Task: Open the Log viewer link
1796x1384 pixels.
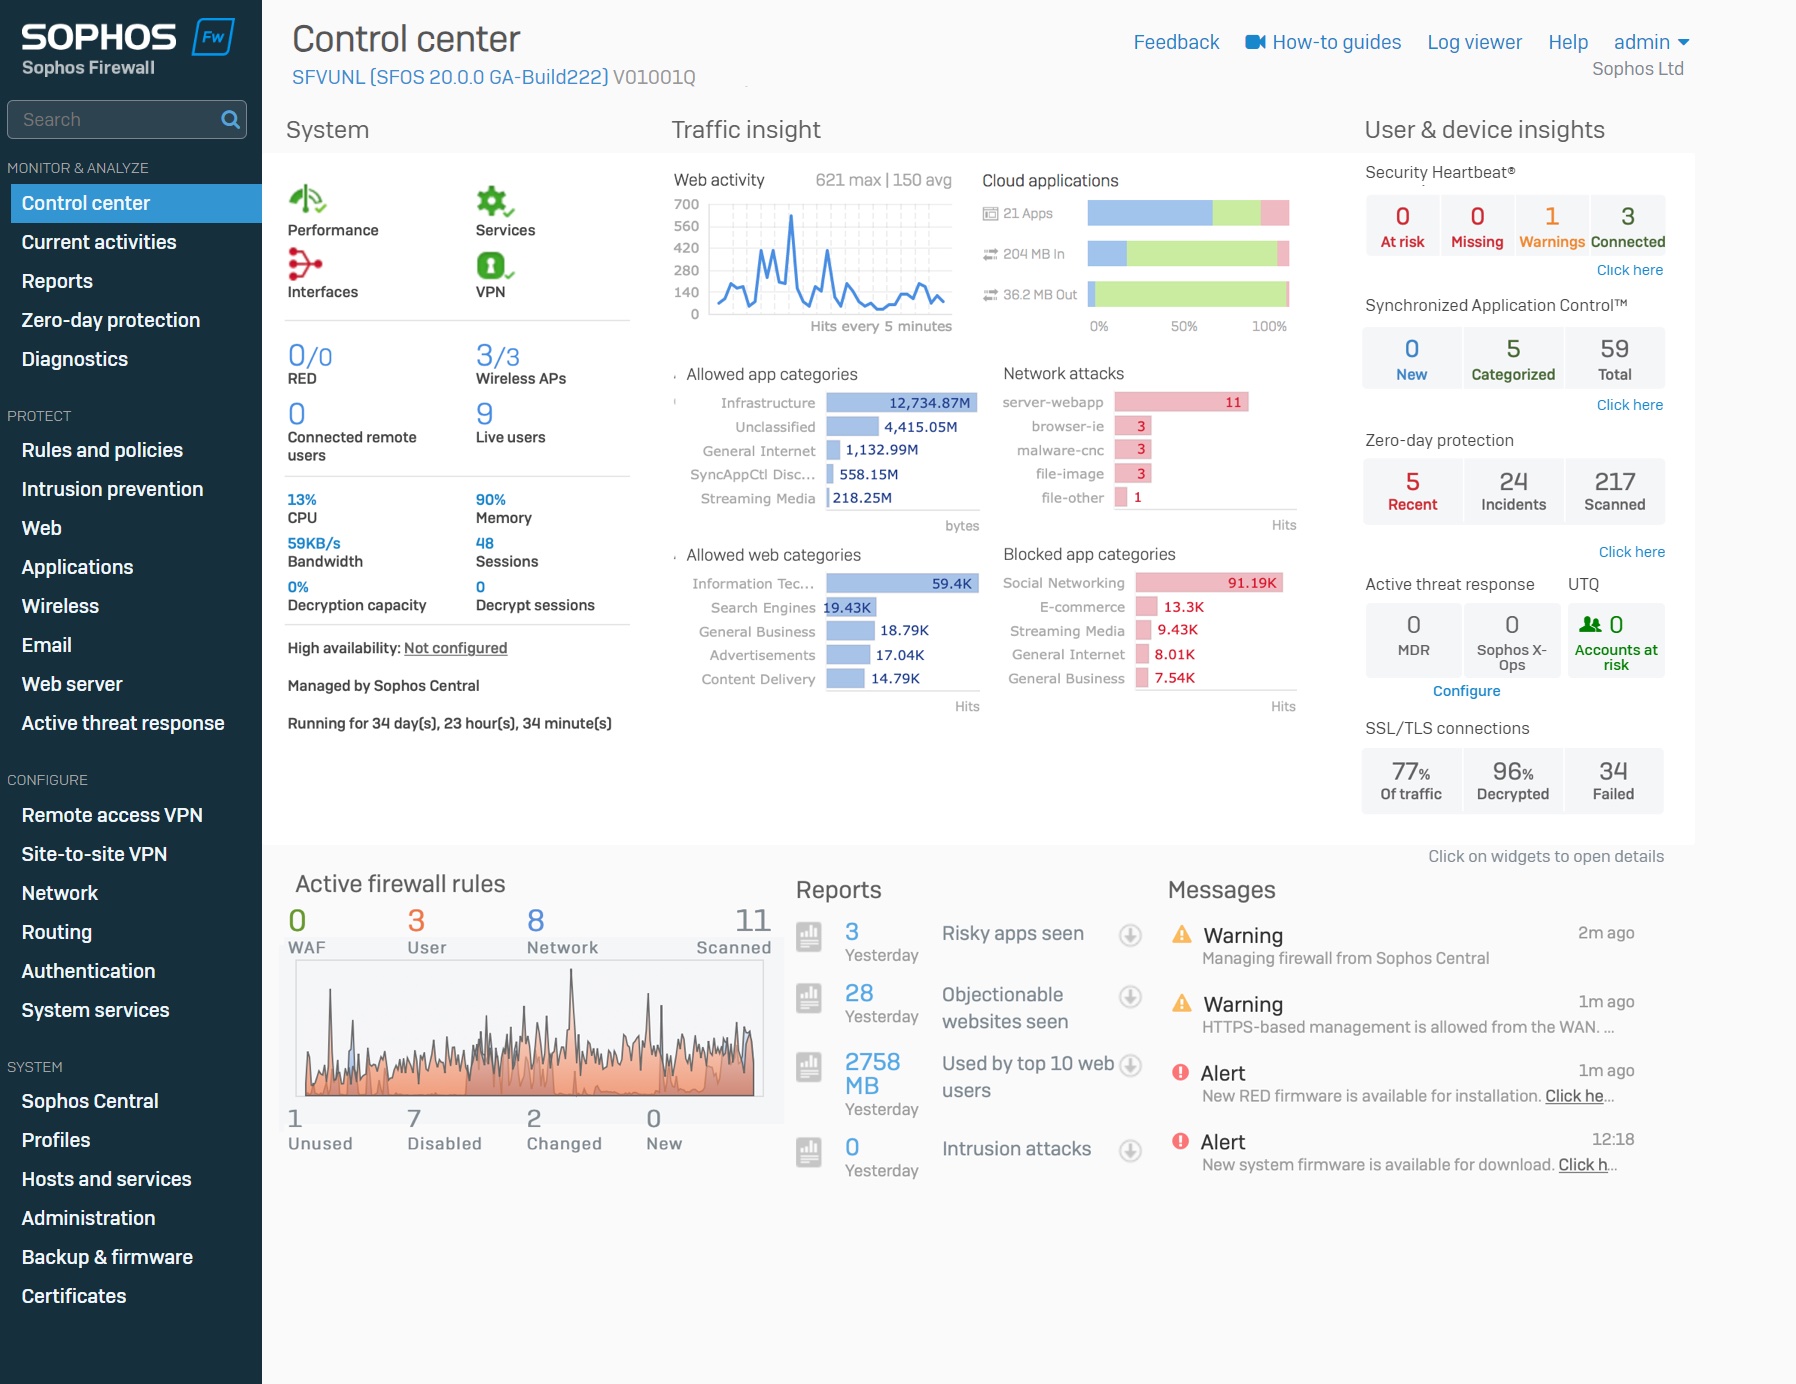Action: tap(1474, 42)
